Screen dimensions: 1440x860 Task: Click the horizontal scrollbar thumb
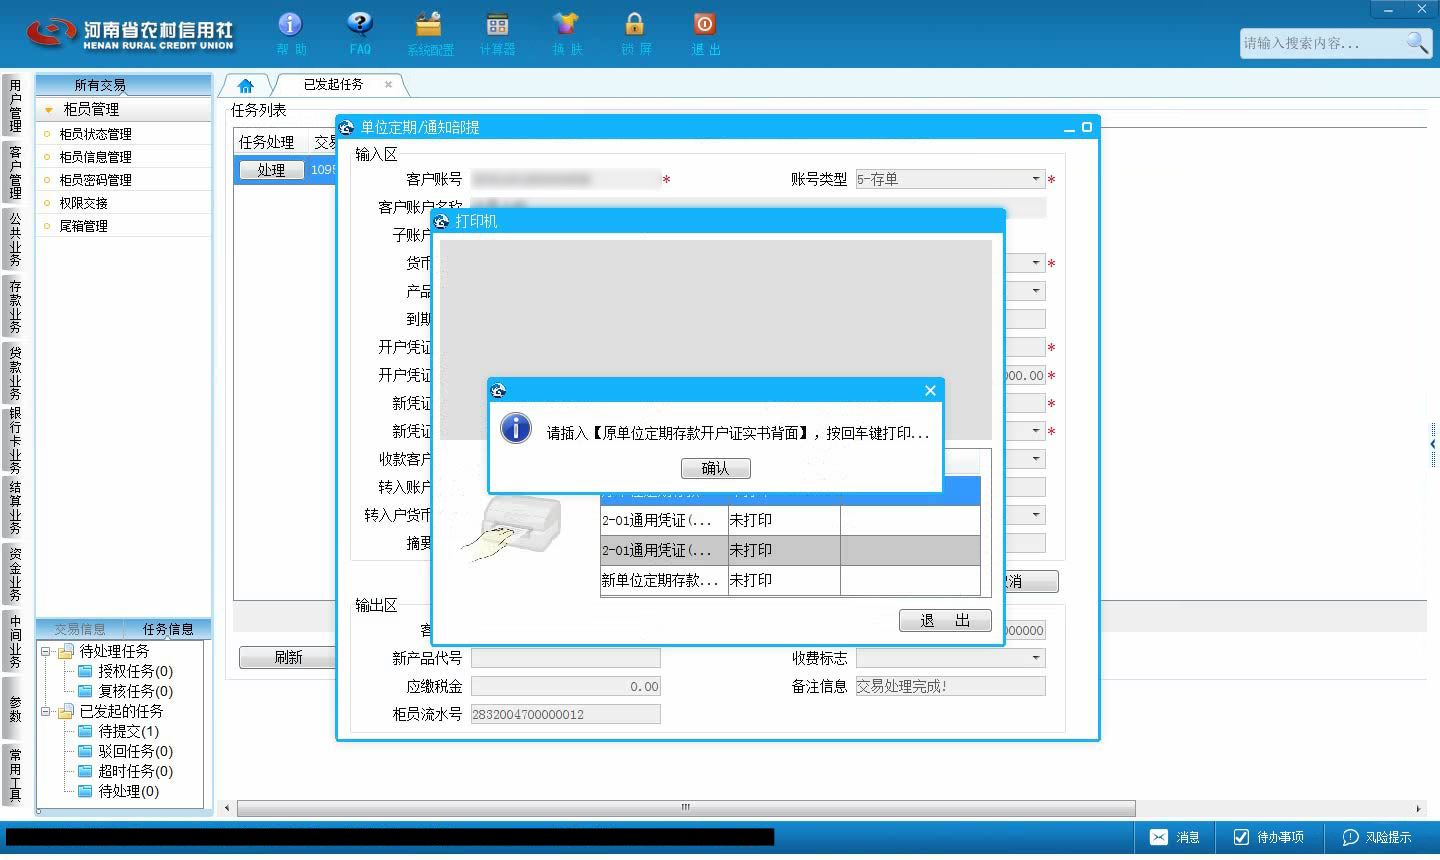coord(686,808)
